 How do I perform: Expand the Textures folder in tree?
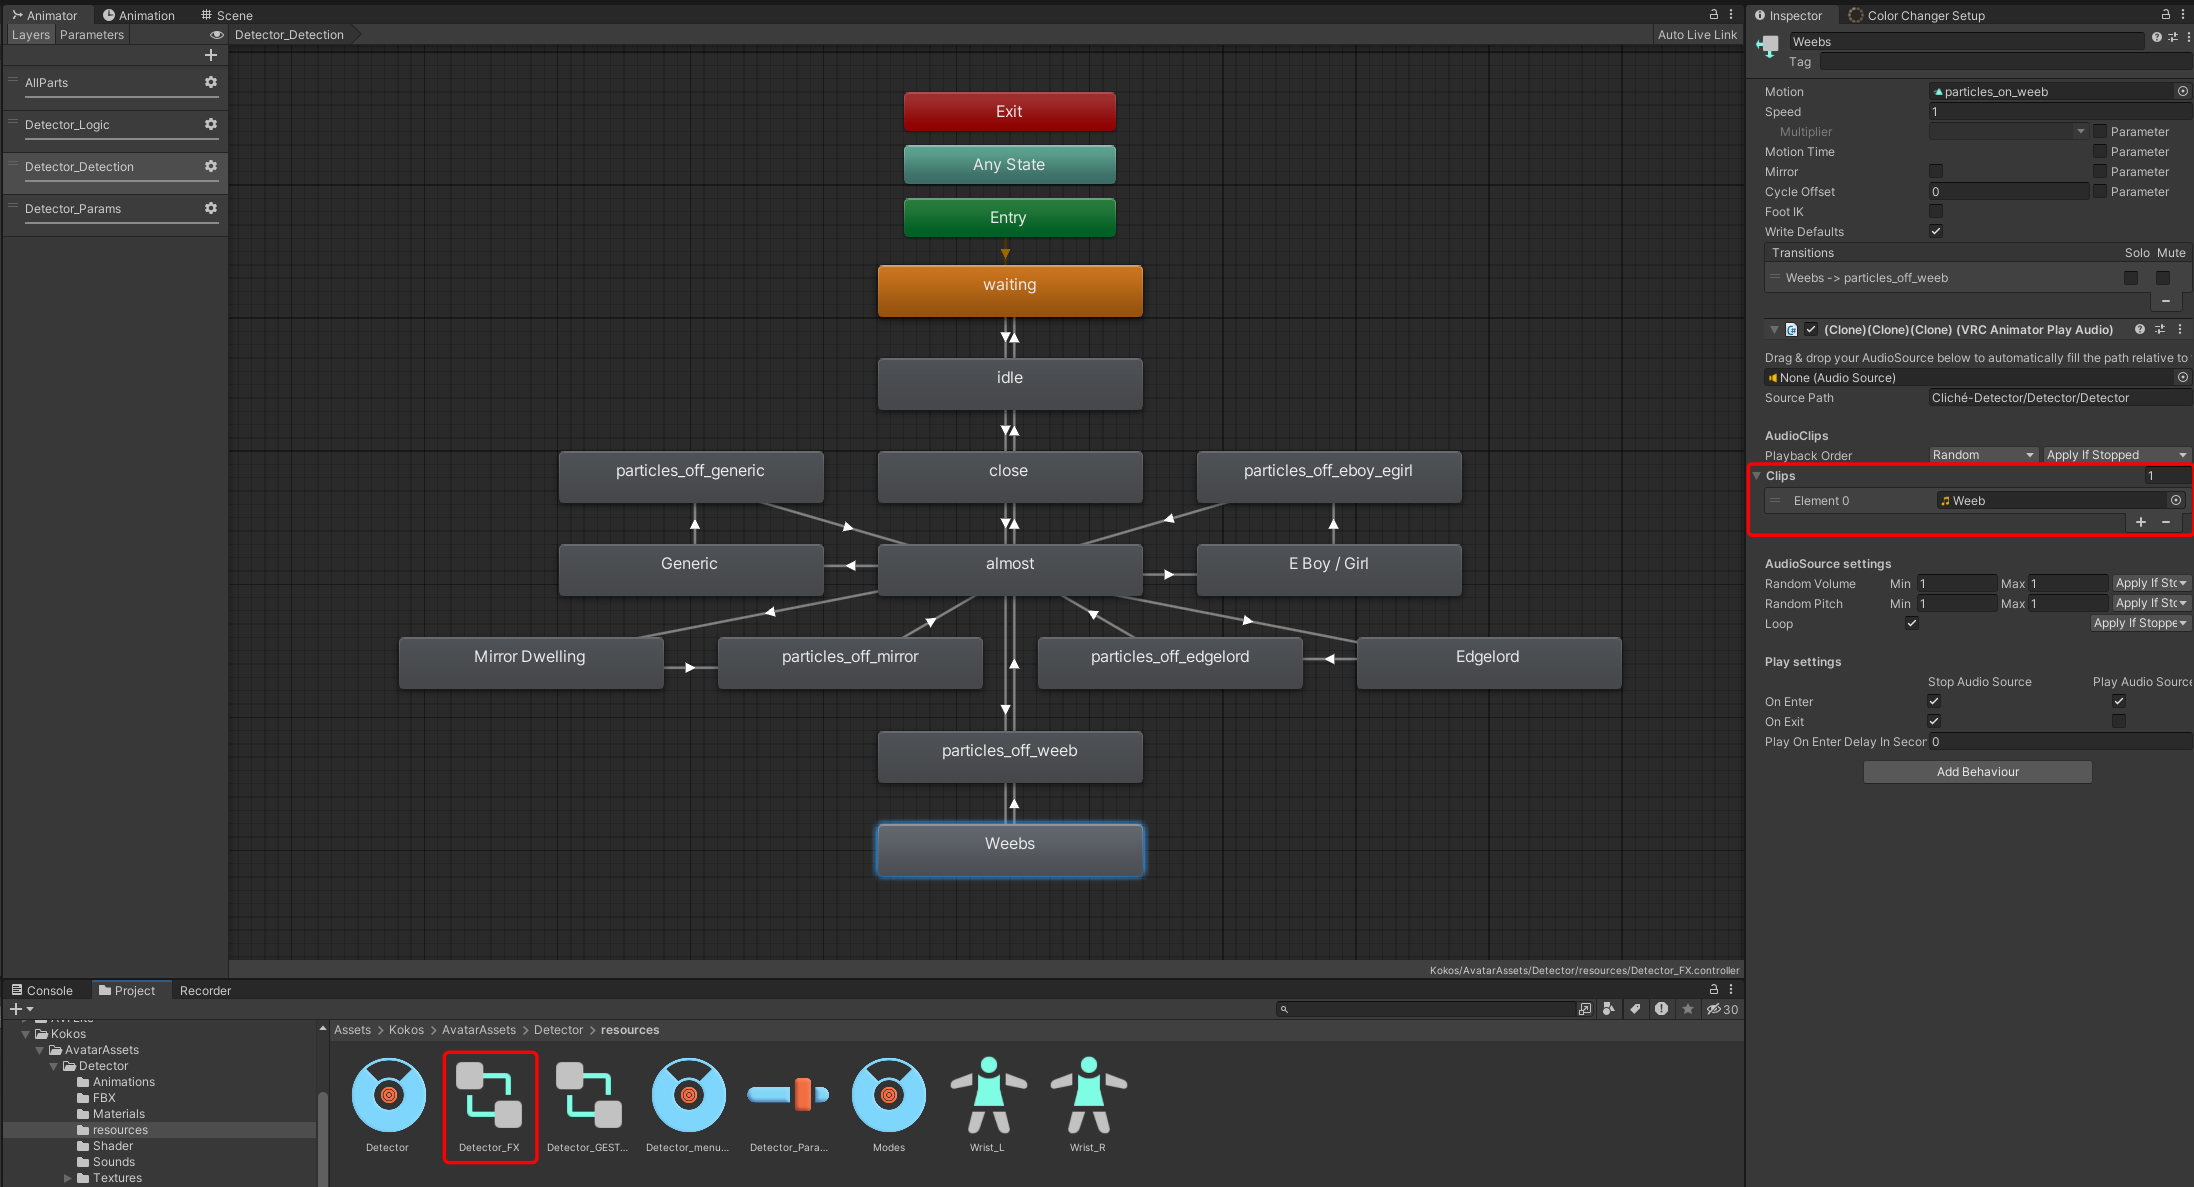[68, 1178]
